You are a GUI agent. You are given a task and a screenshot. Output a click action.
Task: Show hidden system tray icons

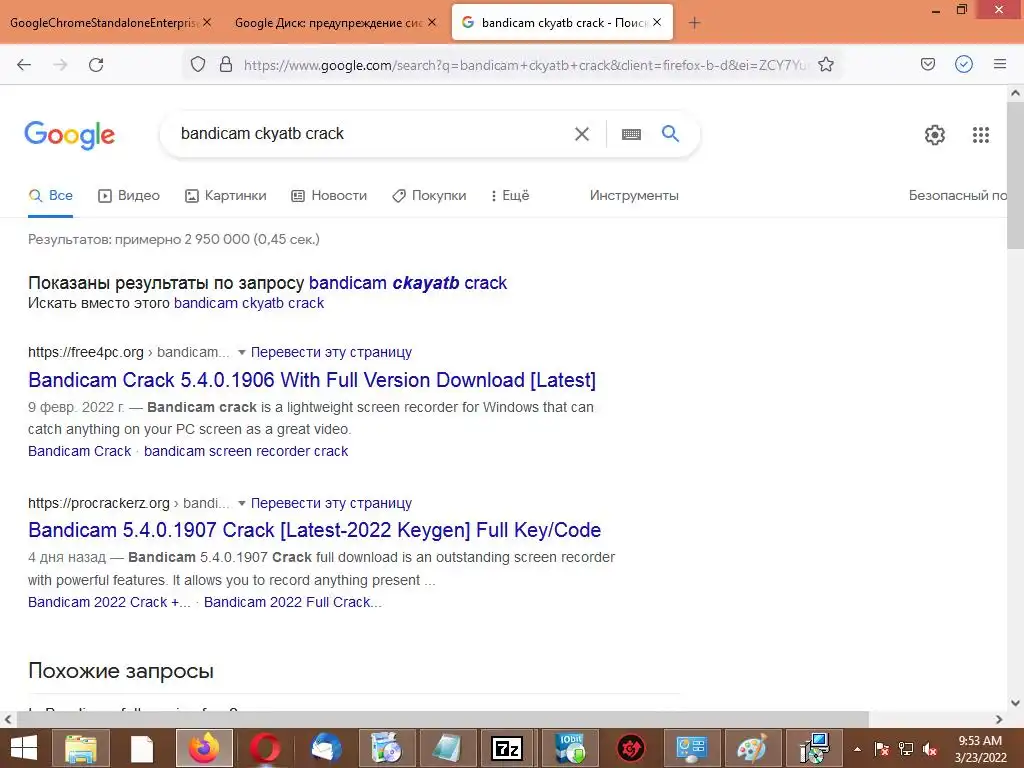click(857, 749)
